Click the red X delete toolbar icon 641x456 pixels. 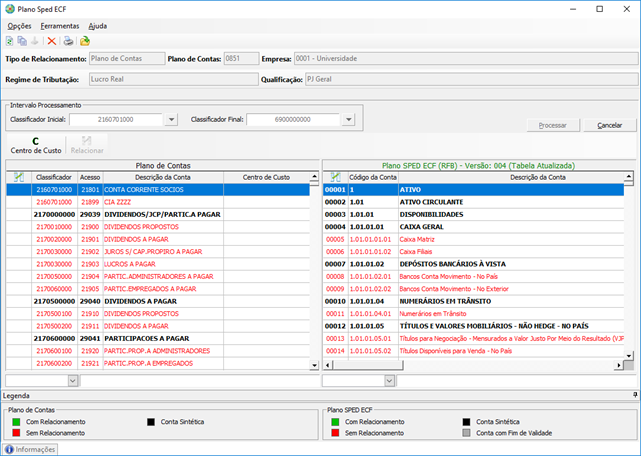[x=52, y=41]
